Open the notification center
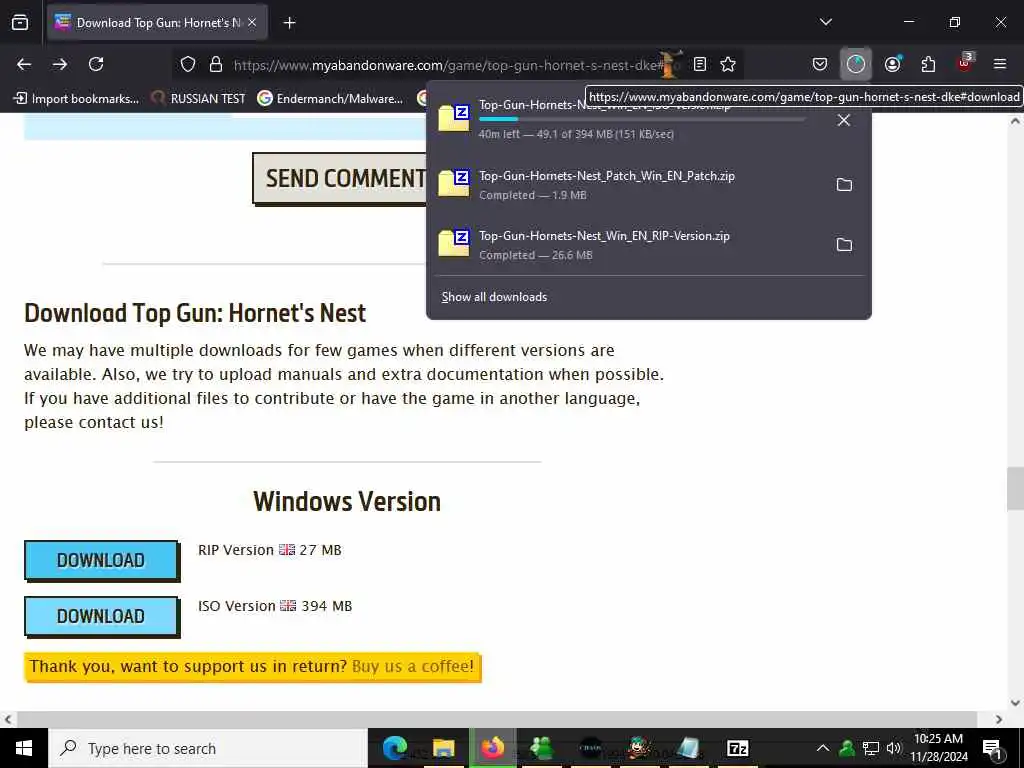This screenshot has height=768, width=1024. pyautogui.click(x=992, y=748)
